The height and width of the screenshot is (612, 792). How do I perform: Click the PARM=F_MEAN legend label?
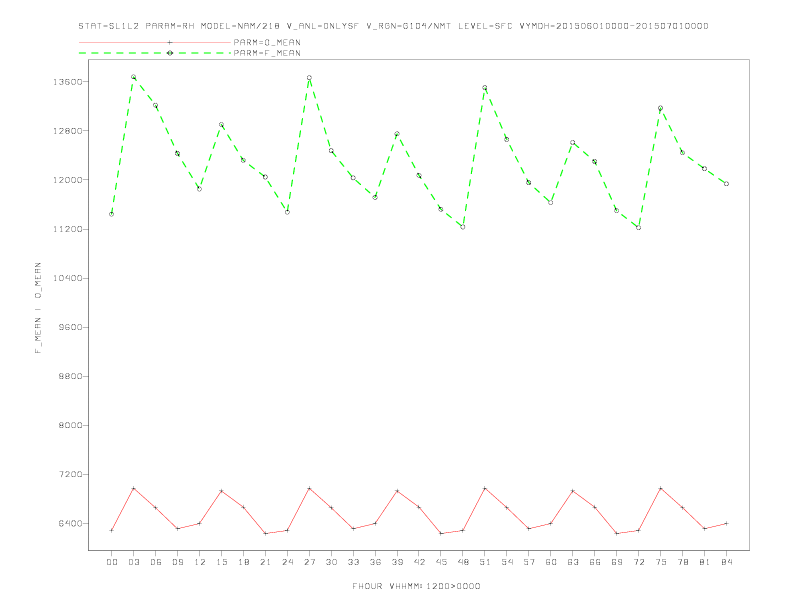267,53
